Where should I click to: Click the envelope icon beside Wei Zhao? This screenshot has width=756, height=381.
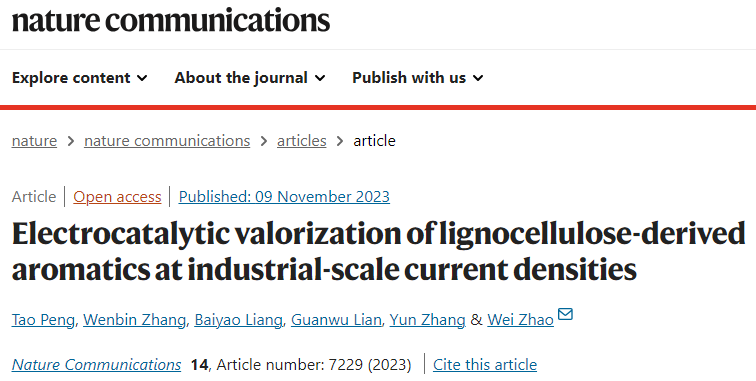565,314
